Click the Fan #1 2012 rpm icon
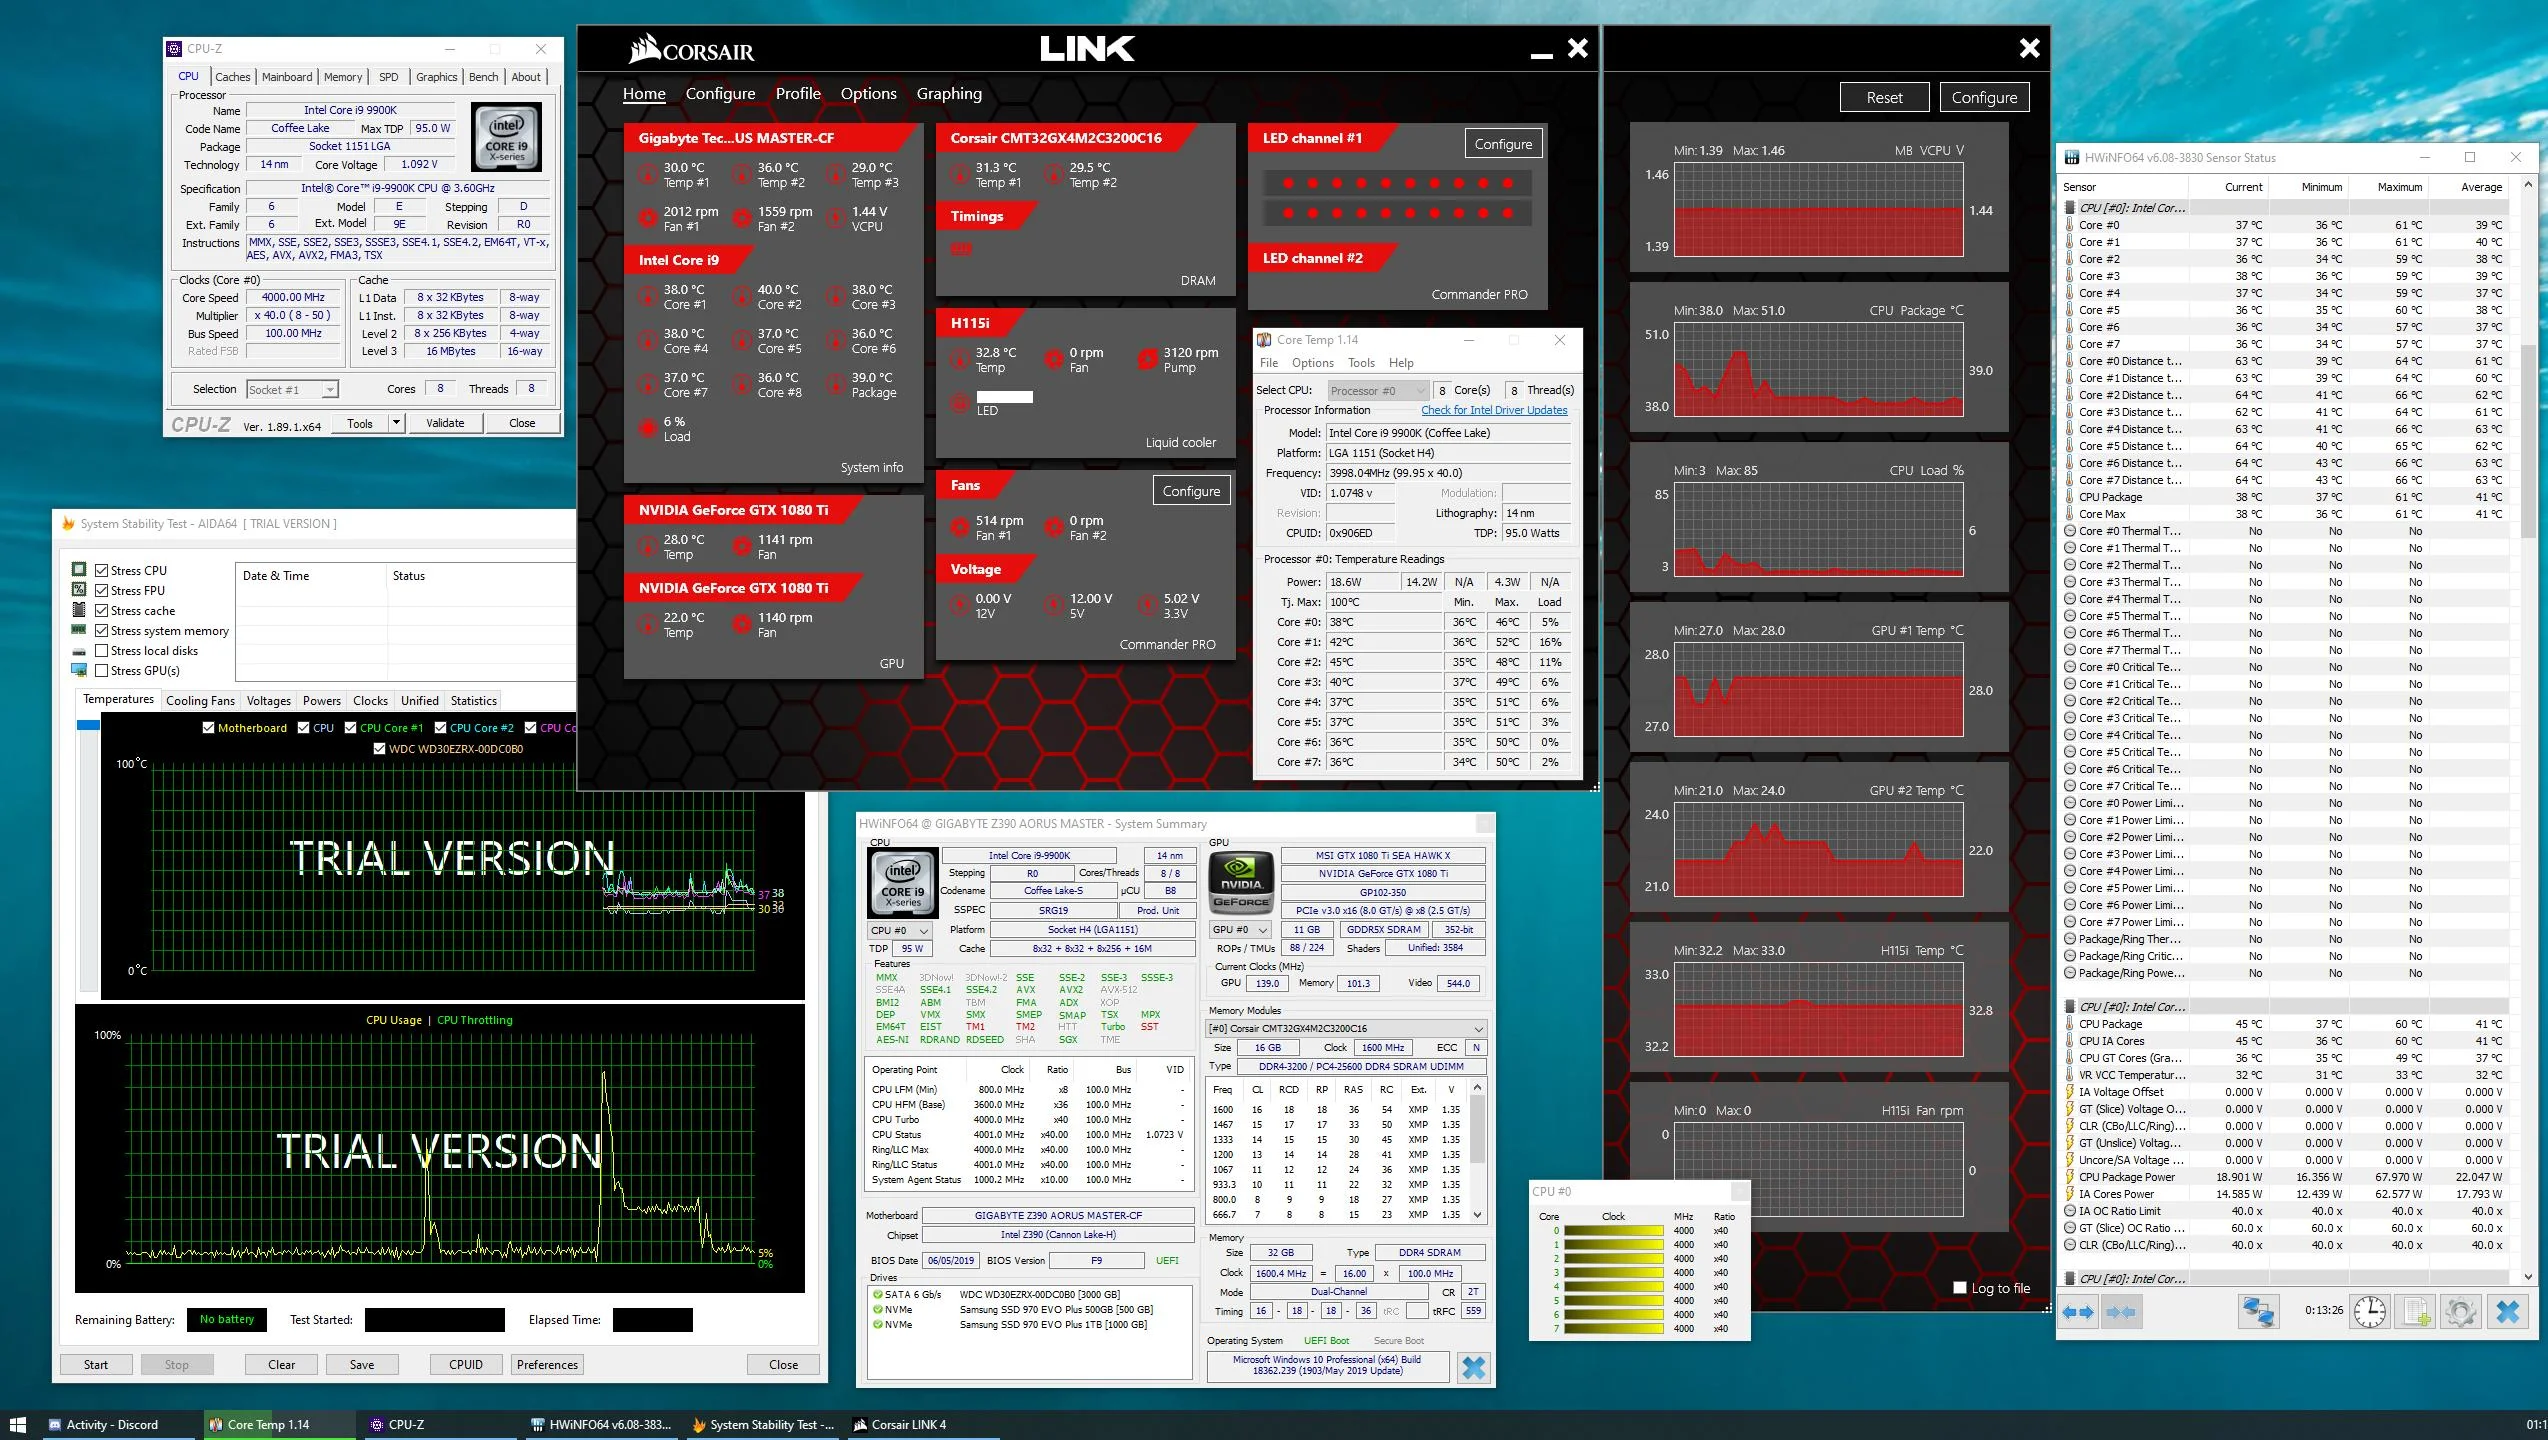 (x=649, y=218)
